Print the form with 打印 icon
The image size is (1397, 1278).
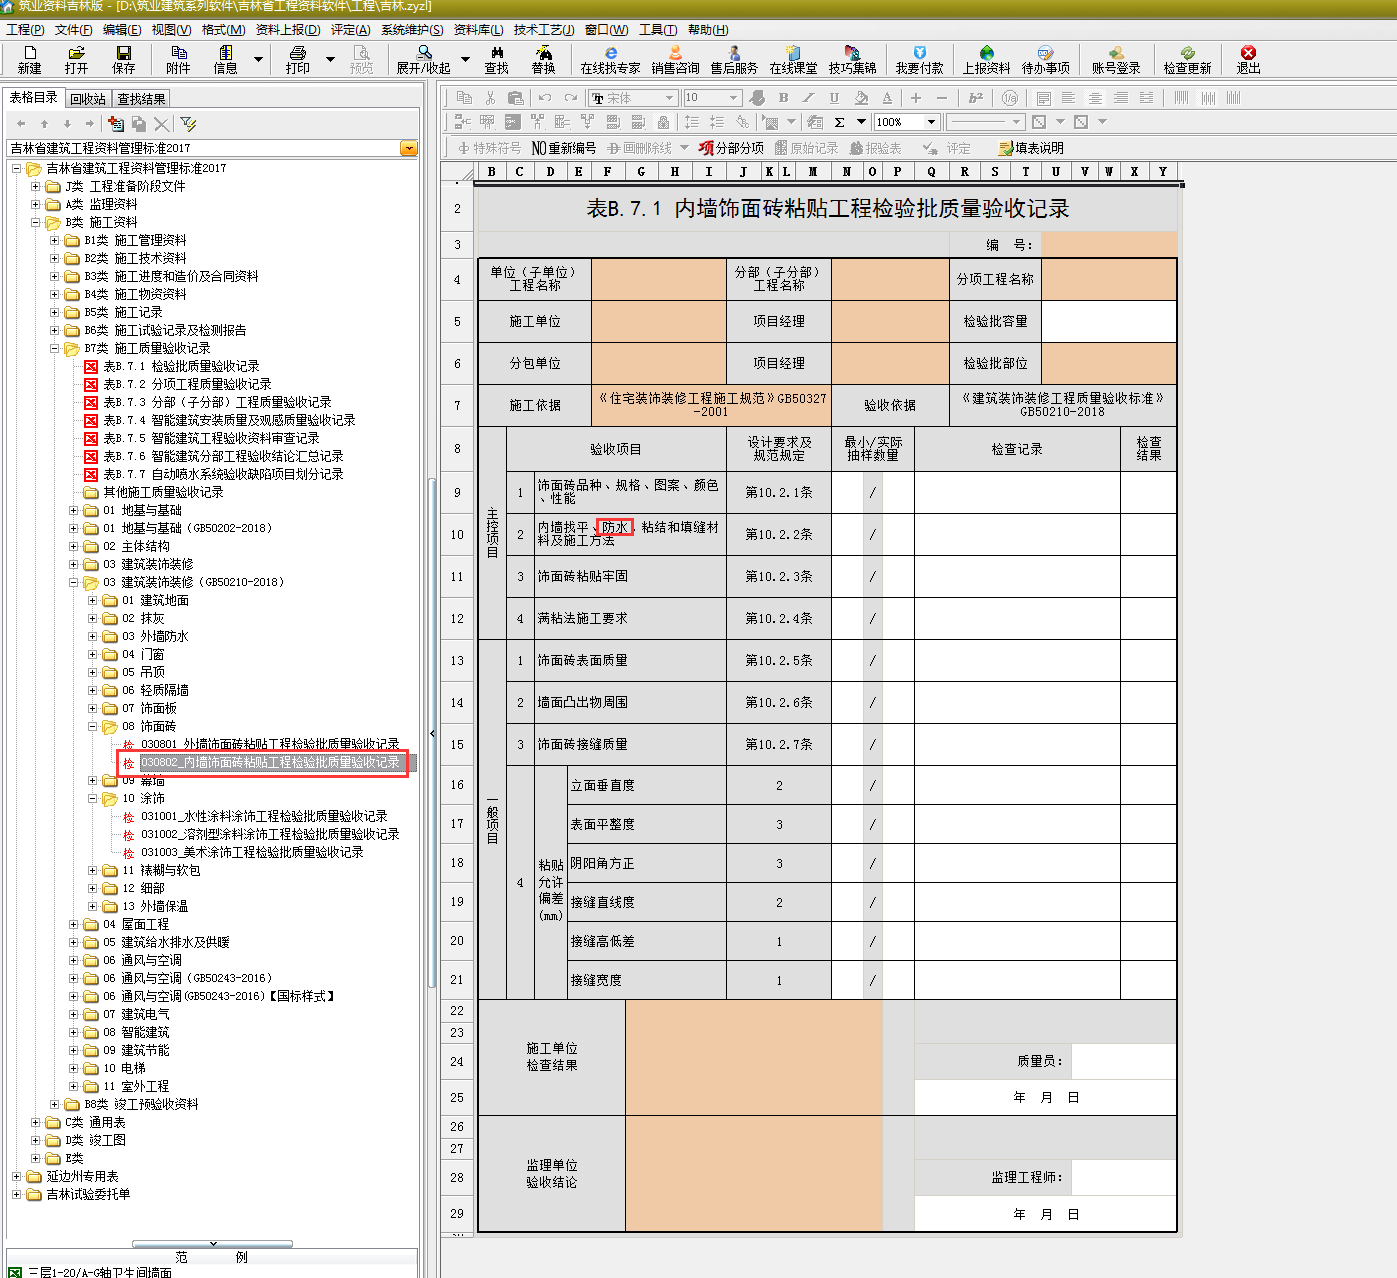coord(298,59)
